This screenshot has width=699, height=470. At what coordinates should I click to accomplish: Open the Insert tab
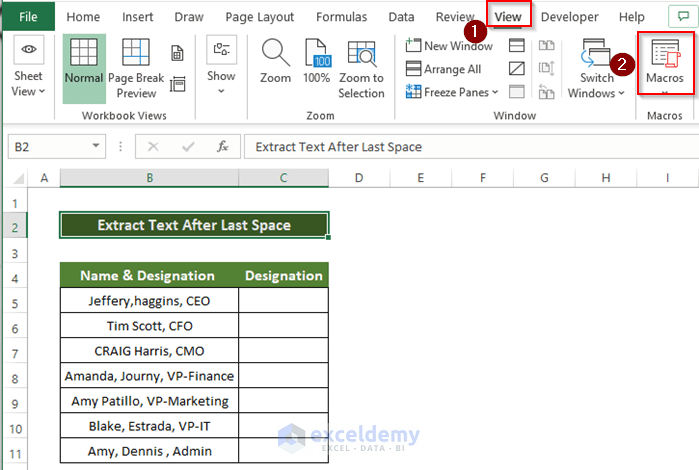pos(137,17)
